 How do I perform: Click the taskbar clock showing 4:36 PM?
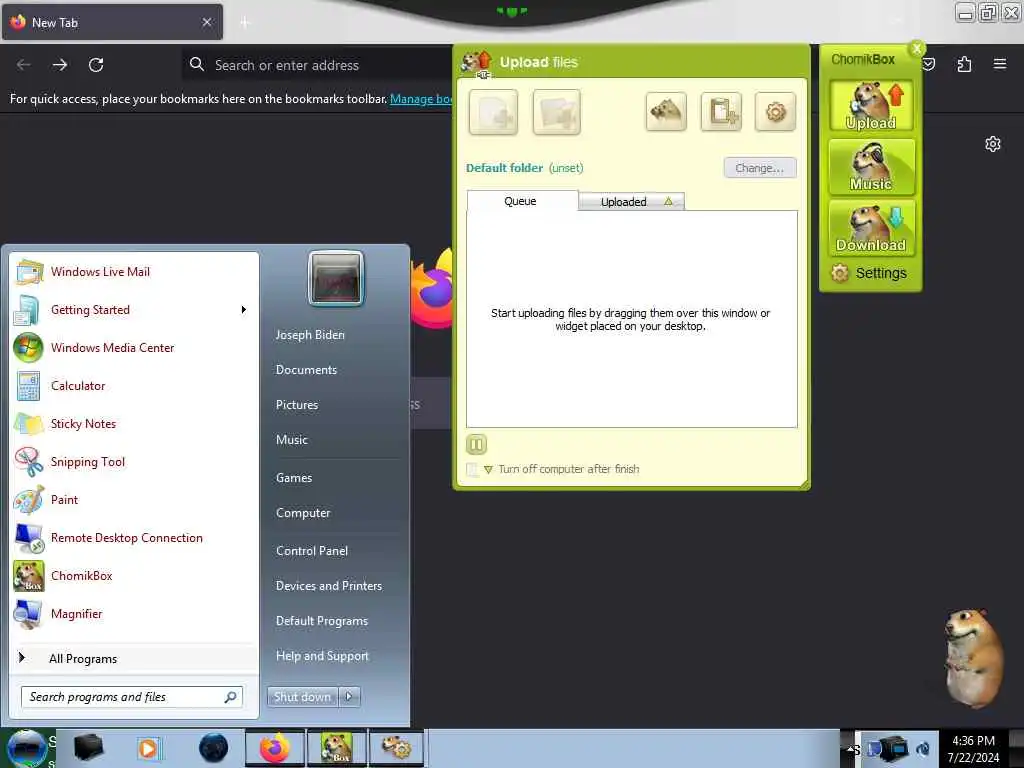pos(973,749)
